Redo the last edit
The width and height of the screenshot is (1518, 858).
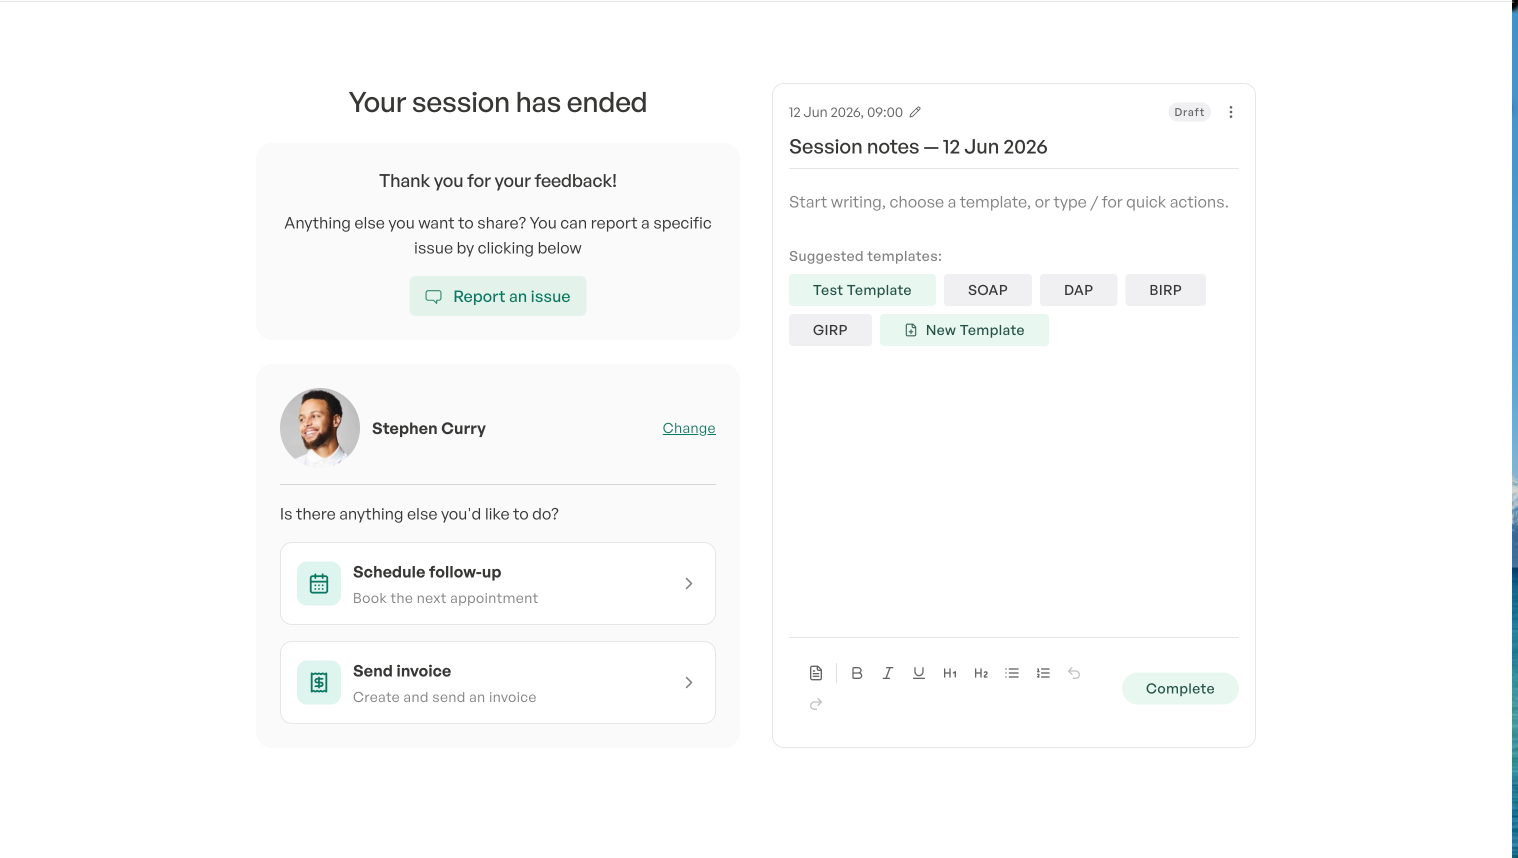(x=816, y=704)
